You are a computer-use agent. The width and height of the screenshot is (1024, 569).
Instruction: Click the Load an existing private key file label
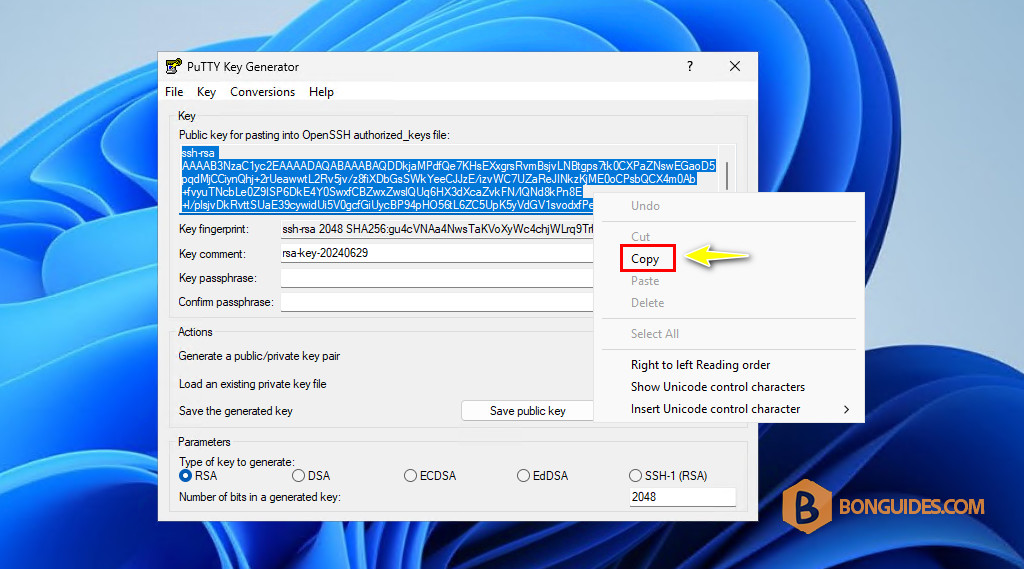point(253,384)
